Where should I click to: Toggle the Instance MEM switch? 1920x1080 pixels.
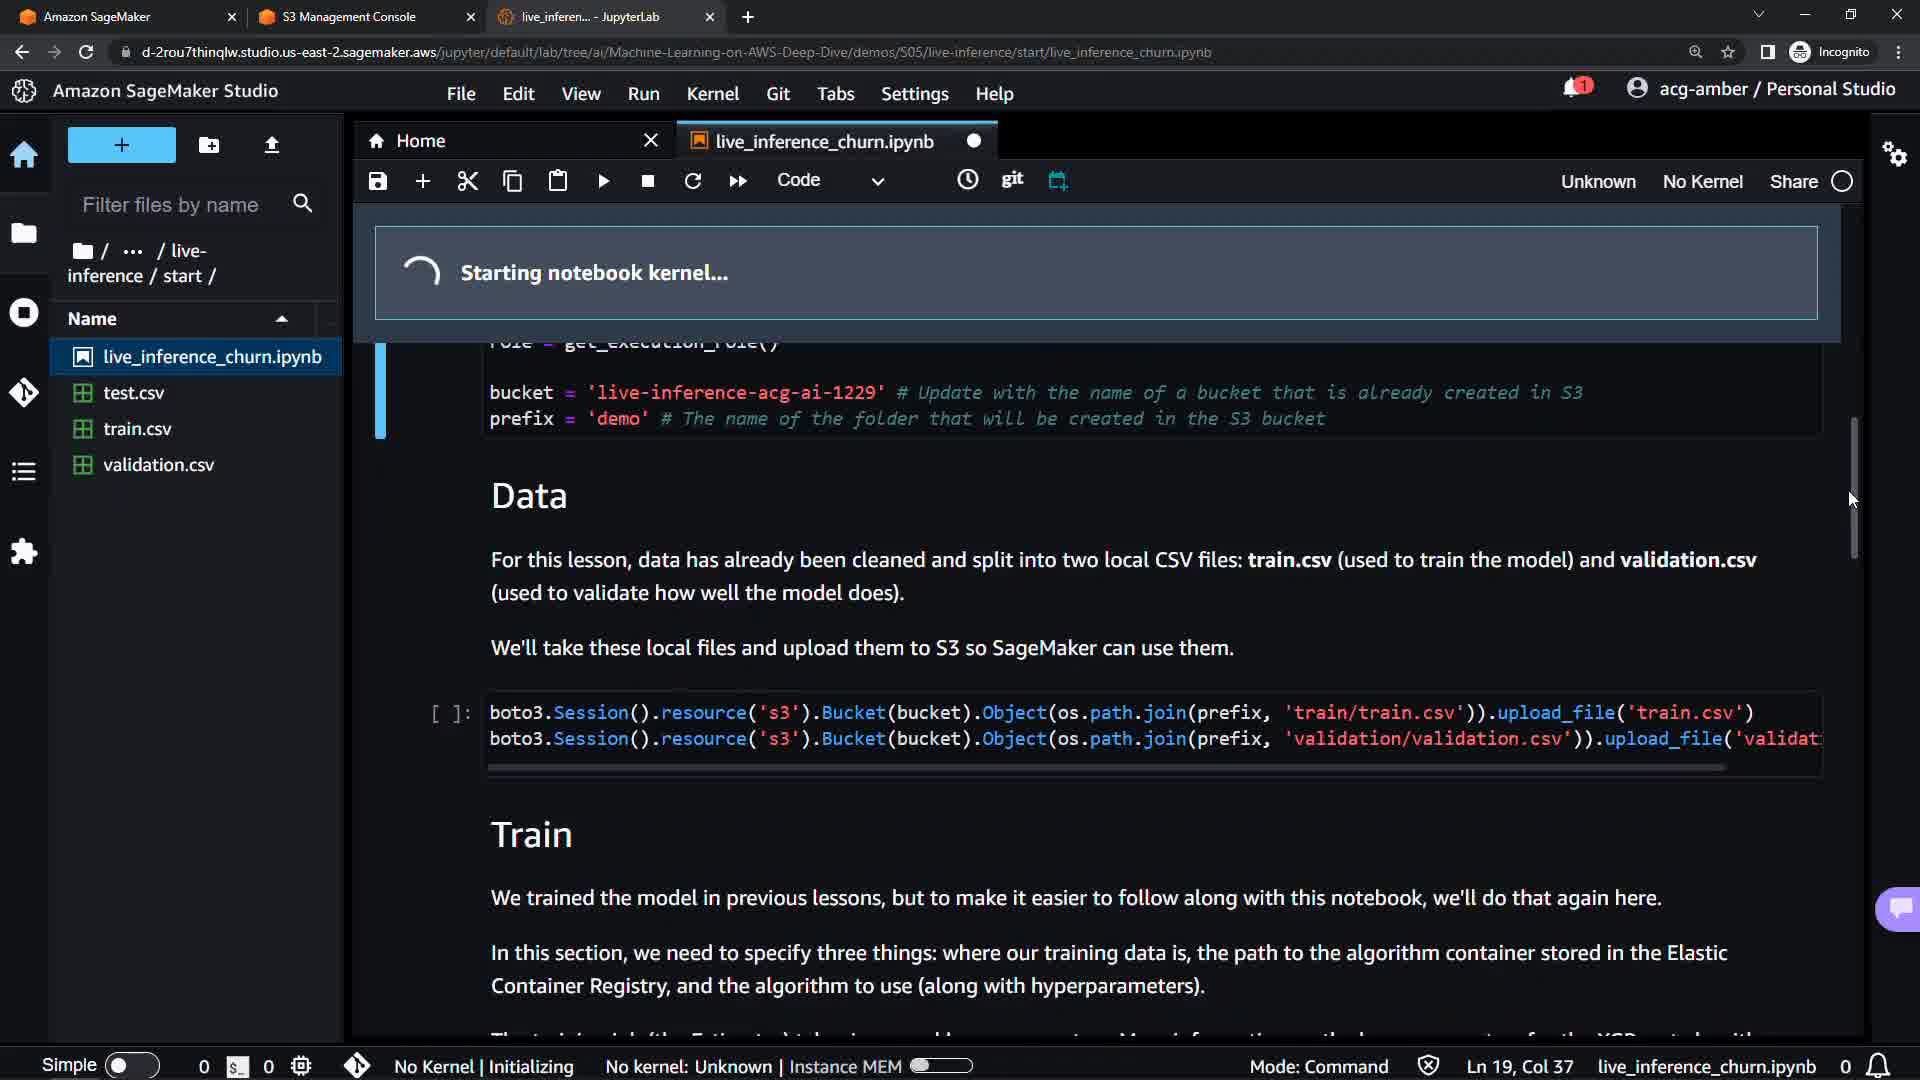pyautogui.click(x=940, y=1066)
